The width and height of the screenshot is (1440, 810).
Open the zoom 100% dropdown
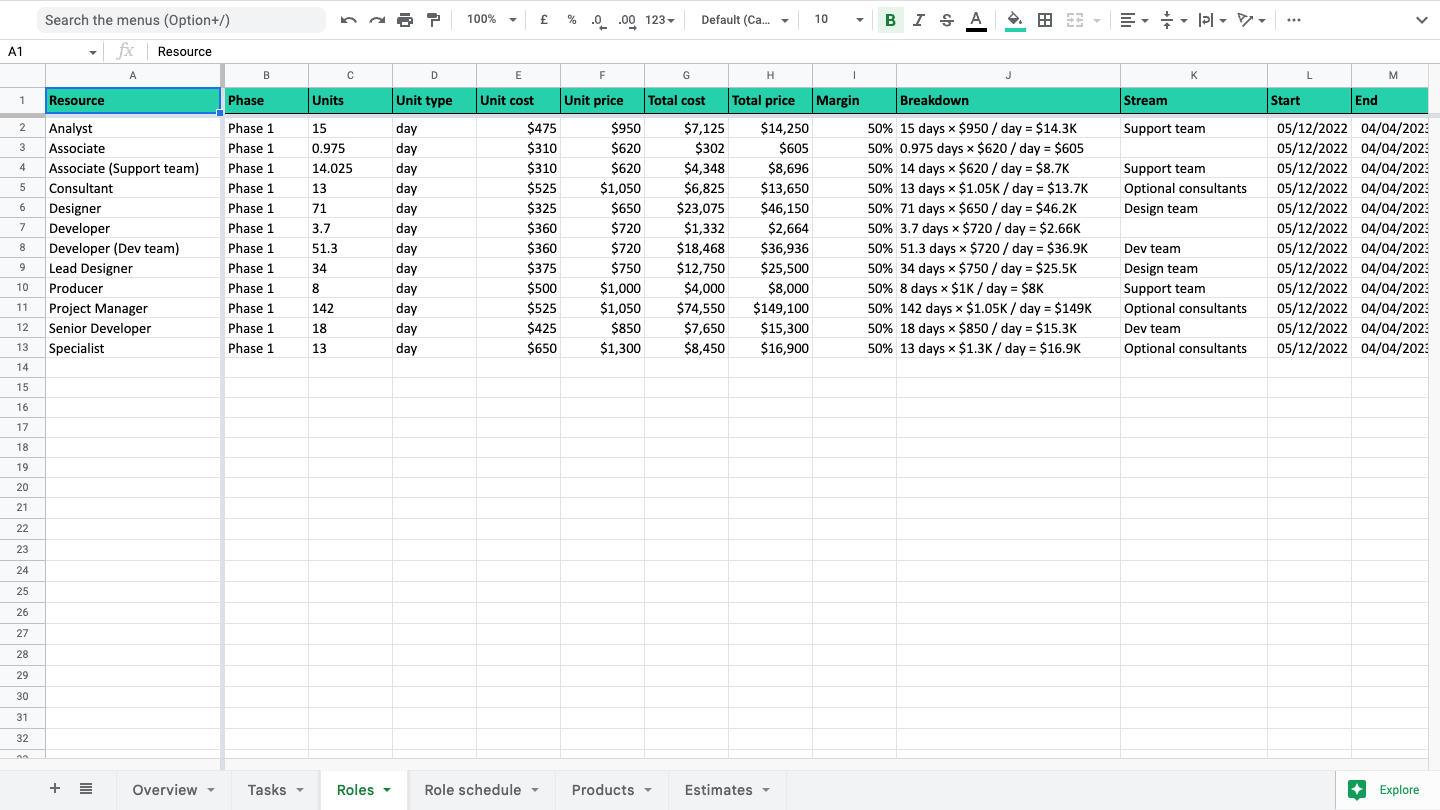(492, 20)
